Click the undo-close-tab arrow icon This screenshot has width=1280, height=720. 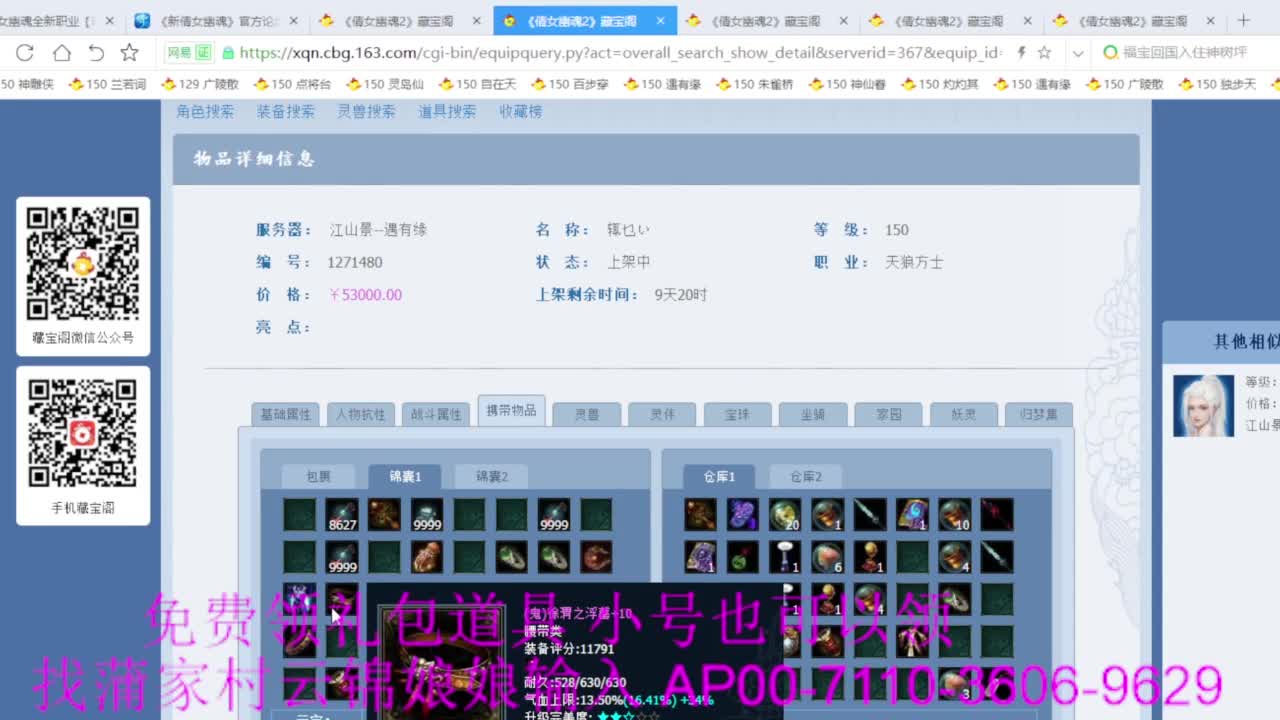click(96, 53)
